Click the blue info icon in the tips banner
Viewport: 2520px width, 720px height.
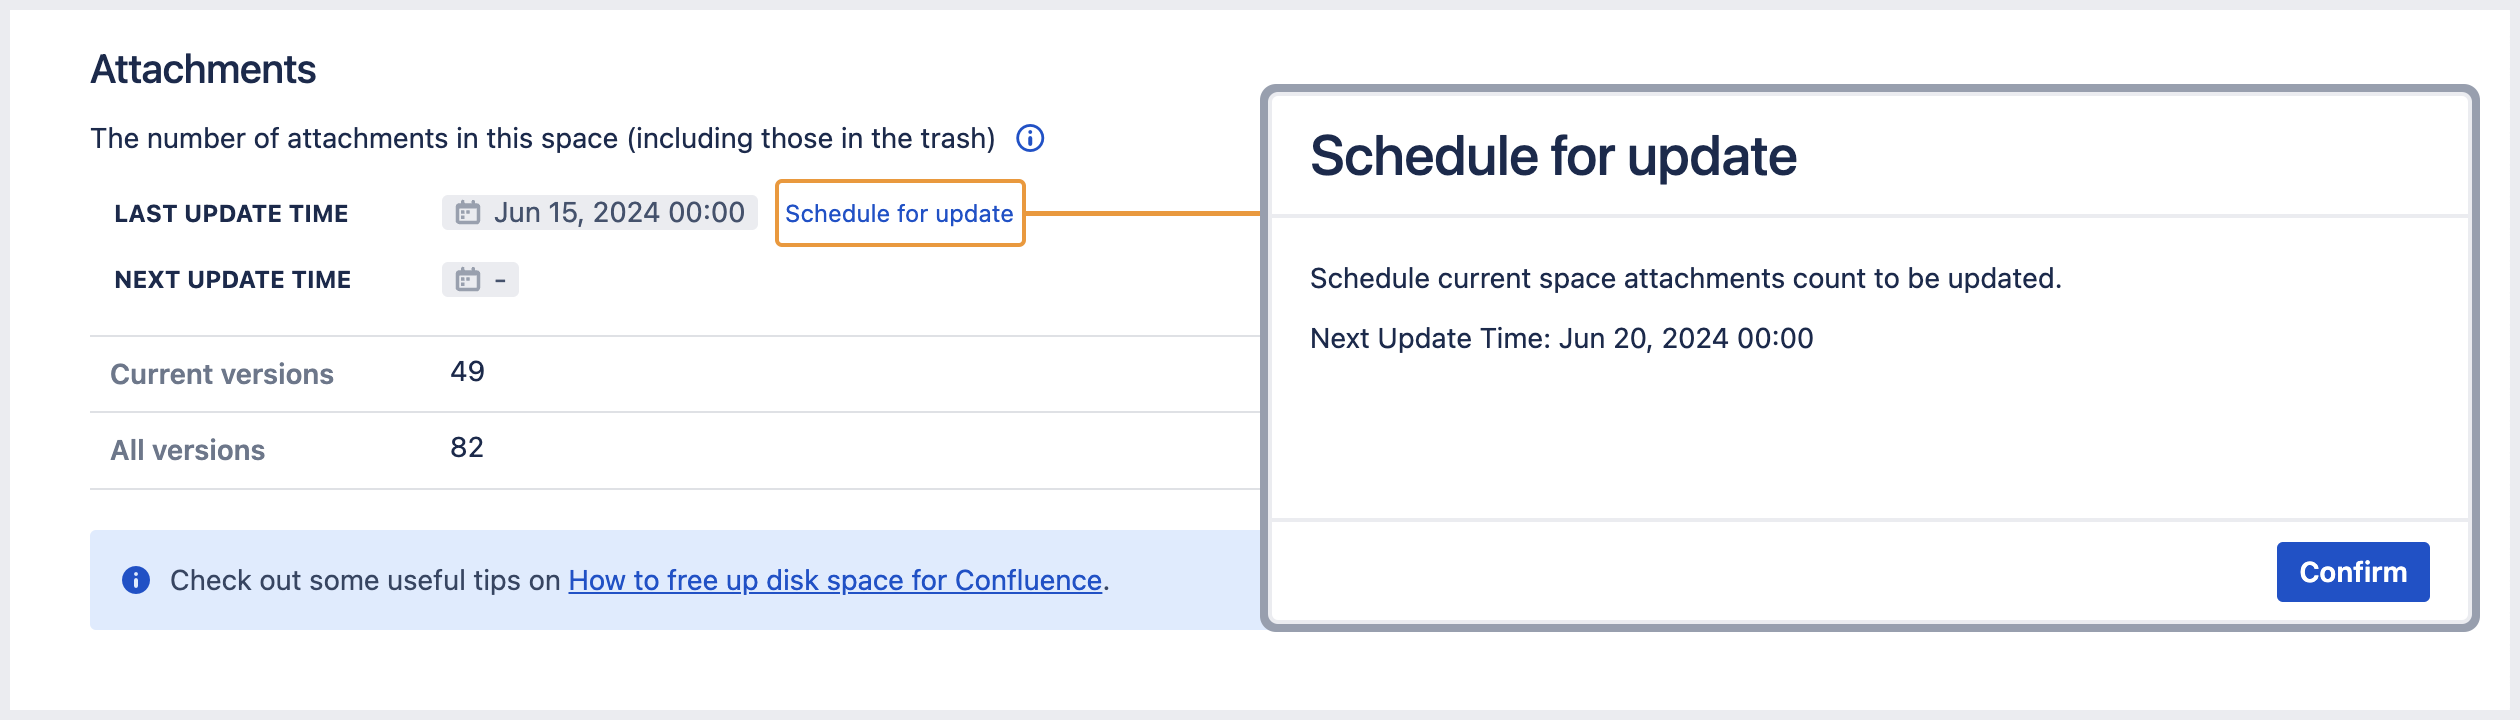[136, 580]
